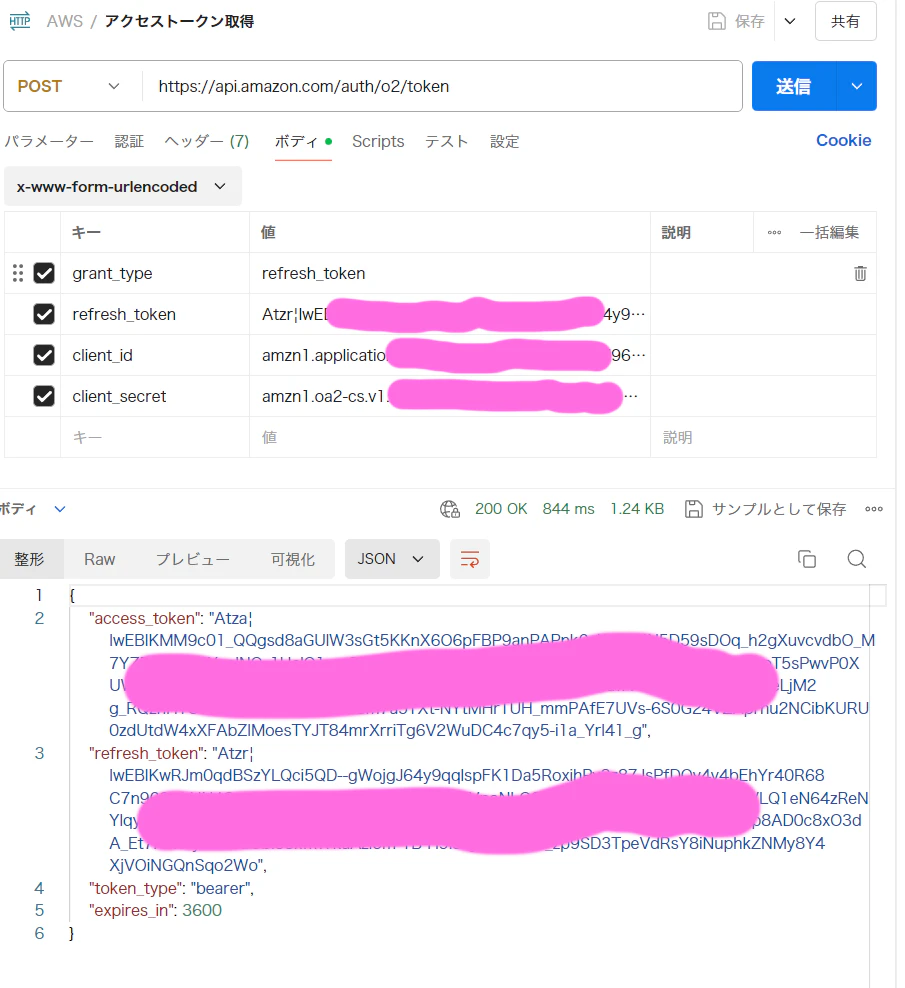Image resolution: width=905 pixels, height=988 pixels.
Task: Uncheck the refresh_token row checkbox
Action: tap(44, 314)
